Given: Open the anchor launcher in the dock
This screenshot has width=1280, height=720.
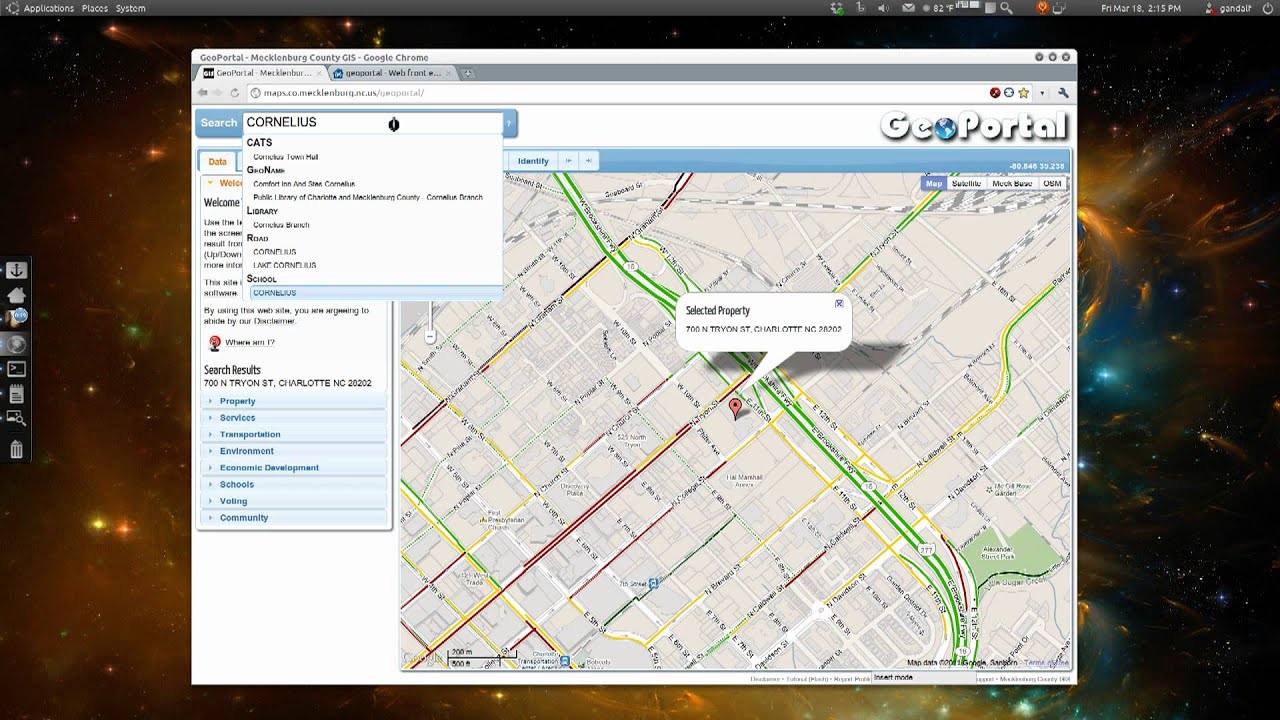Looking at the screenshot, I should (16, 270).
